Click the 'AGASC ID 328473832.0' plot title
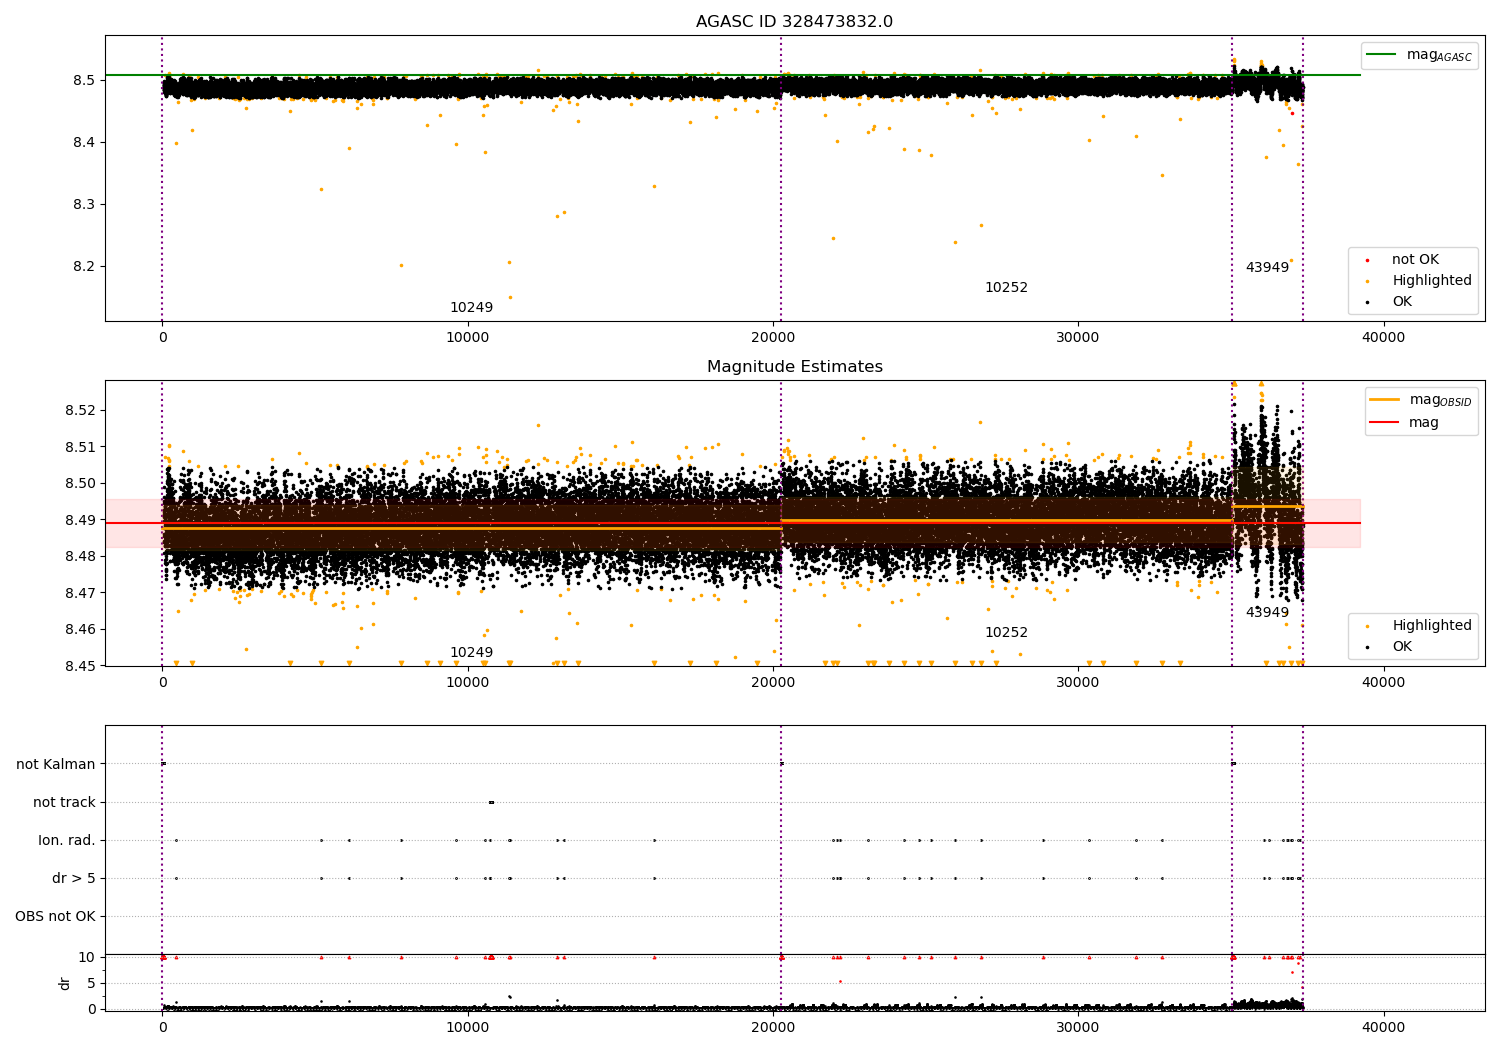Image resolution: width=1500 pixels, height=1050 pixels. [x=794, y=22]
